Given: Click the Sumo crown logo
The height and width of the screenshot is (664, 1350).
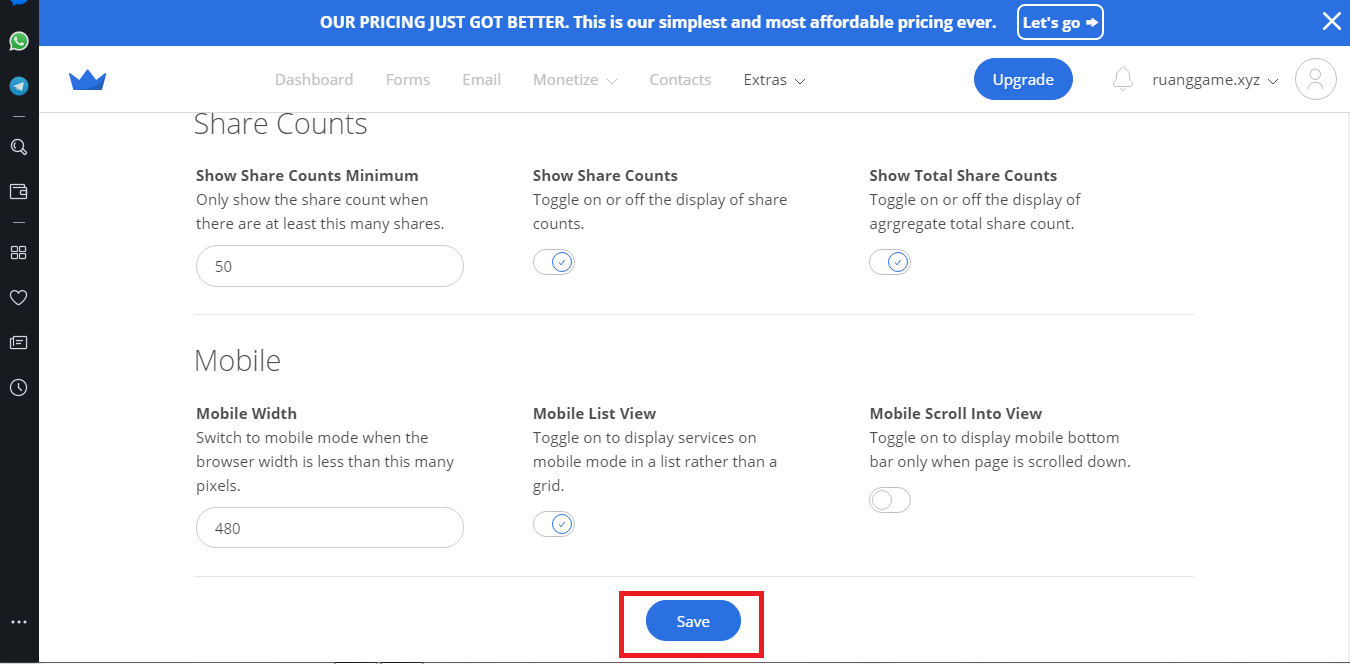Looking at the screenshot, I should point(88,80).
